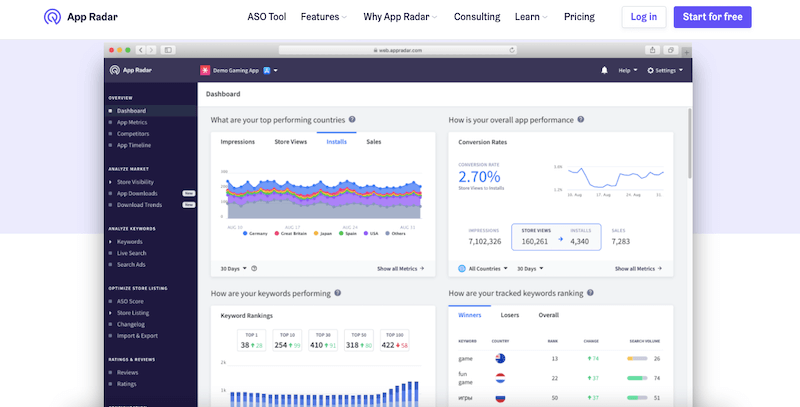Select the Installs tab

pyautogui.click(x=337, y=142)
